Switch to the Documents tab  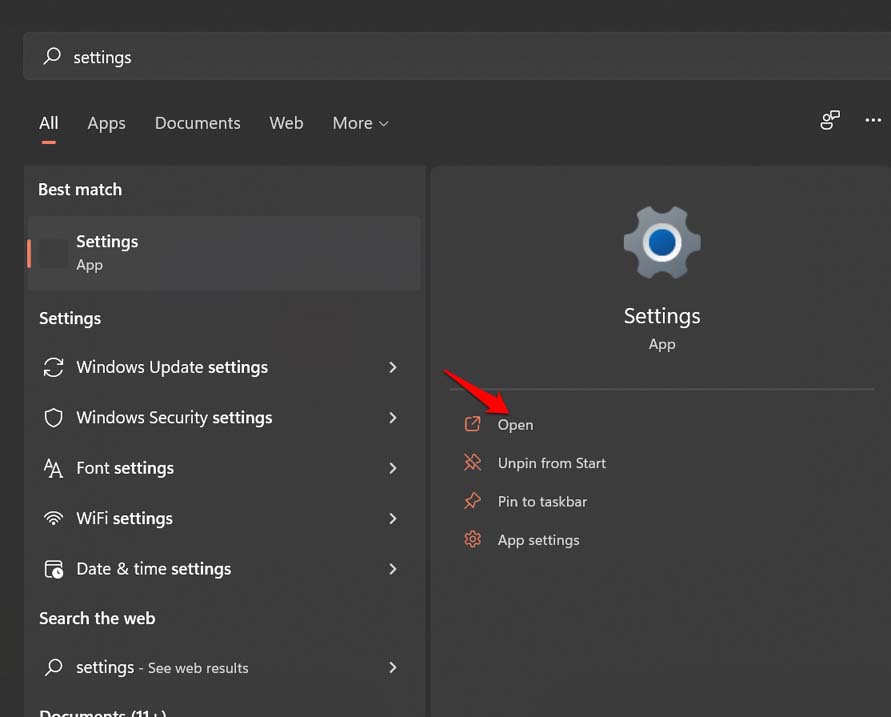pos(197,123)
